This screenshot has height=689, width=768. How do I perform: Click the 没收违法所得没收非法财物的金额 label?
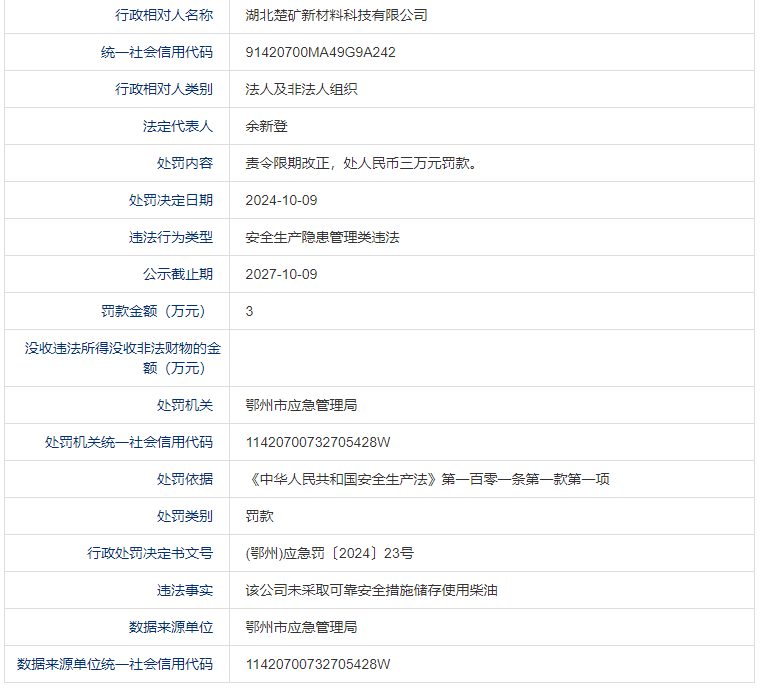pos(123,358)
